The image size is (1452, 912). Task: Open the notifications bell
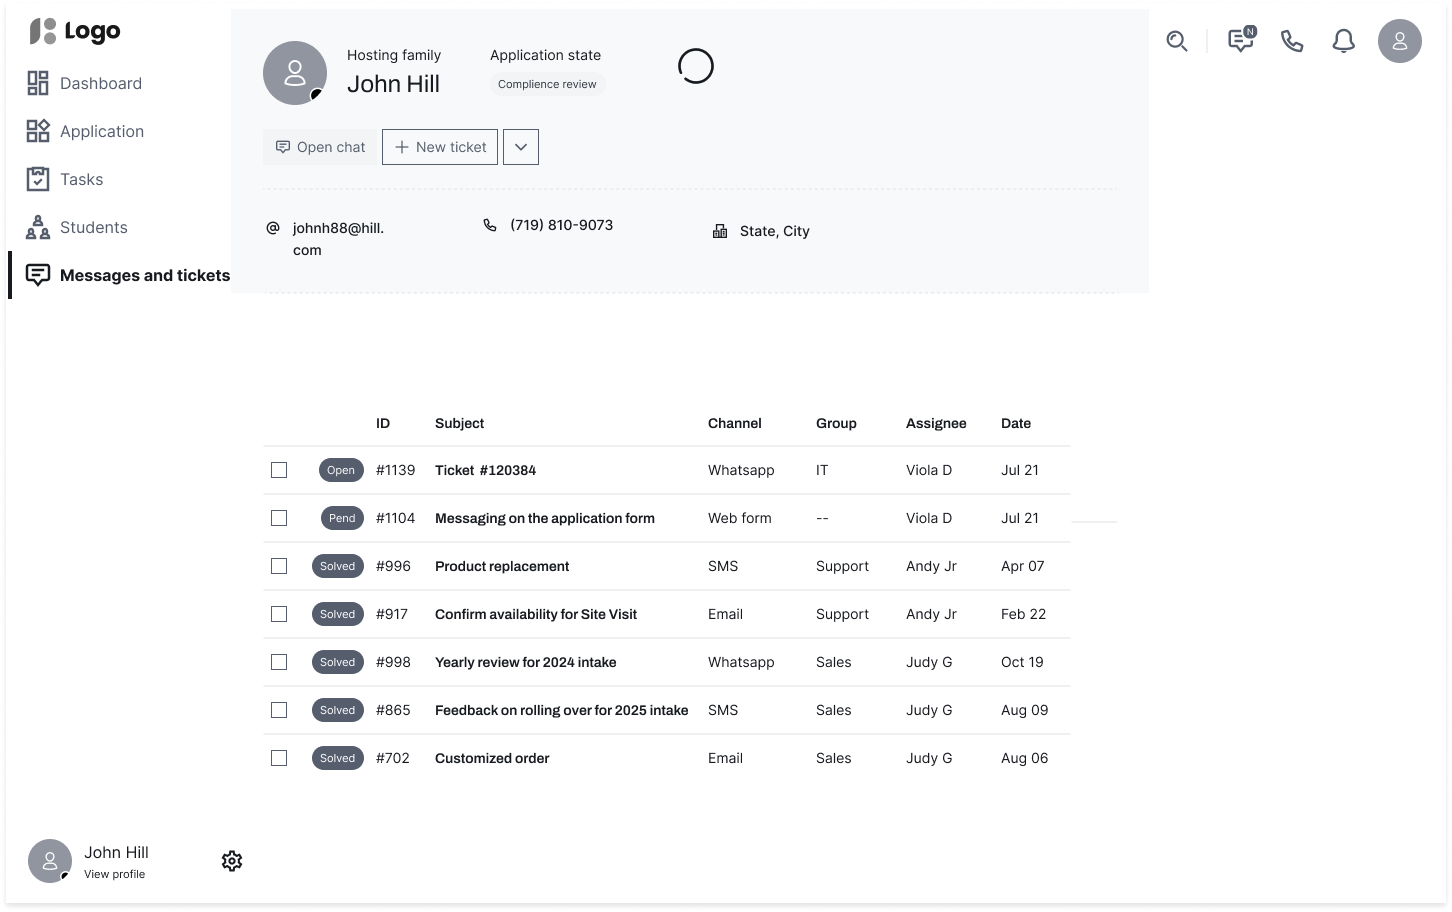pyautogui.click(x=1343, y=42)
